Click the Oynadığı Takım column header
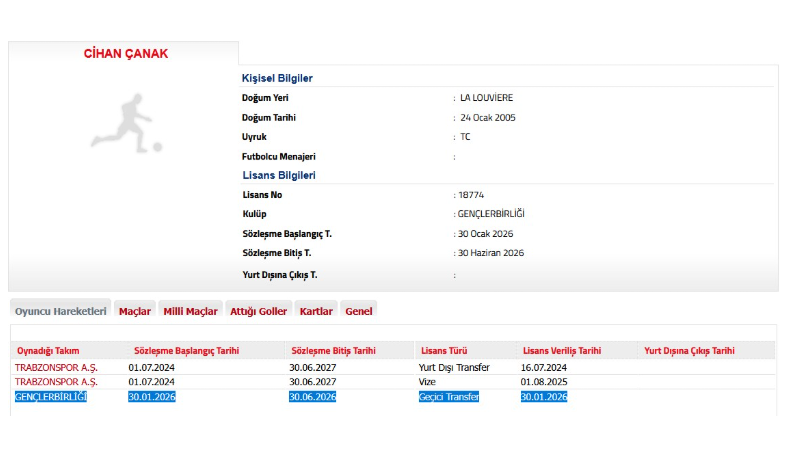Viewport: 793px width, 455px height. click(48, 351)
